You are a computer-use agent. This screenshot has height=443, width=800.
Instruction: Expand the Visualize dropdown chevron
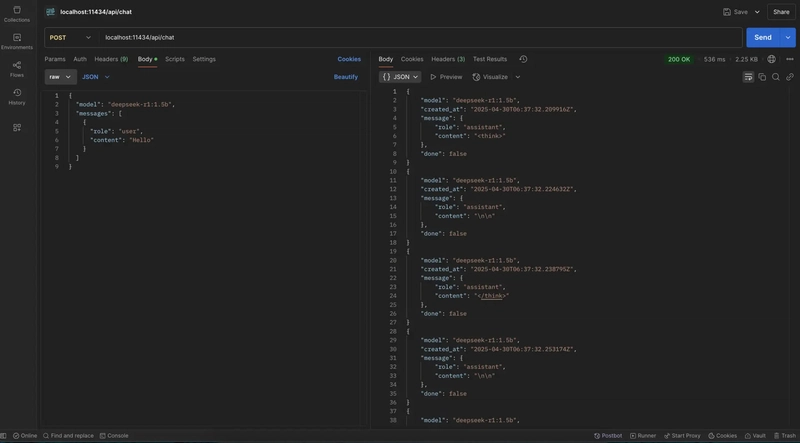tap(517, 77)
